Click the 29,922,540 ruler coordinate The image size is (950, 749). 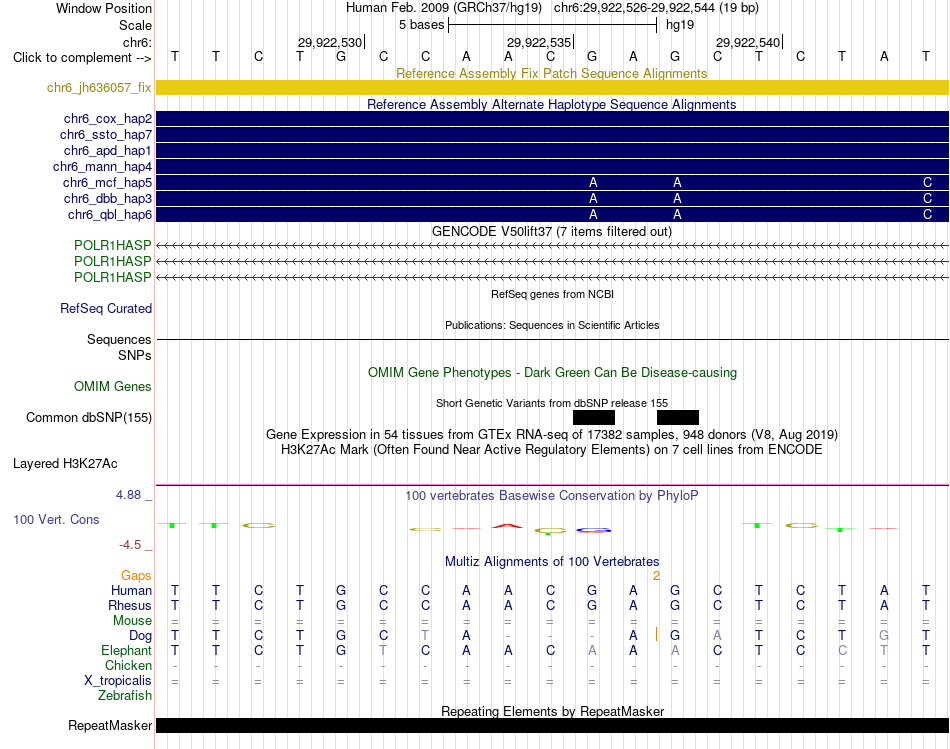pyautogui.click(x=748, y=42)
